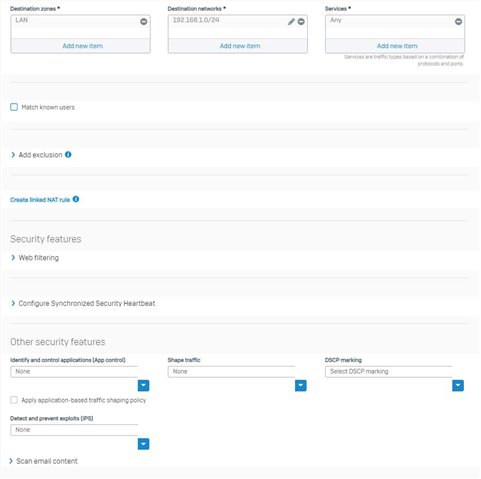Open the Shape traffic dropdown arrow
The height and width of the screenshot is (479, 481).
[301, 386]
